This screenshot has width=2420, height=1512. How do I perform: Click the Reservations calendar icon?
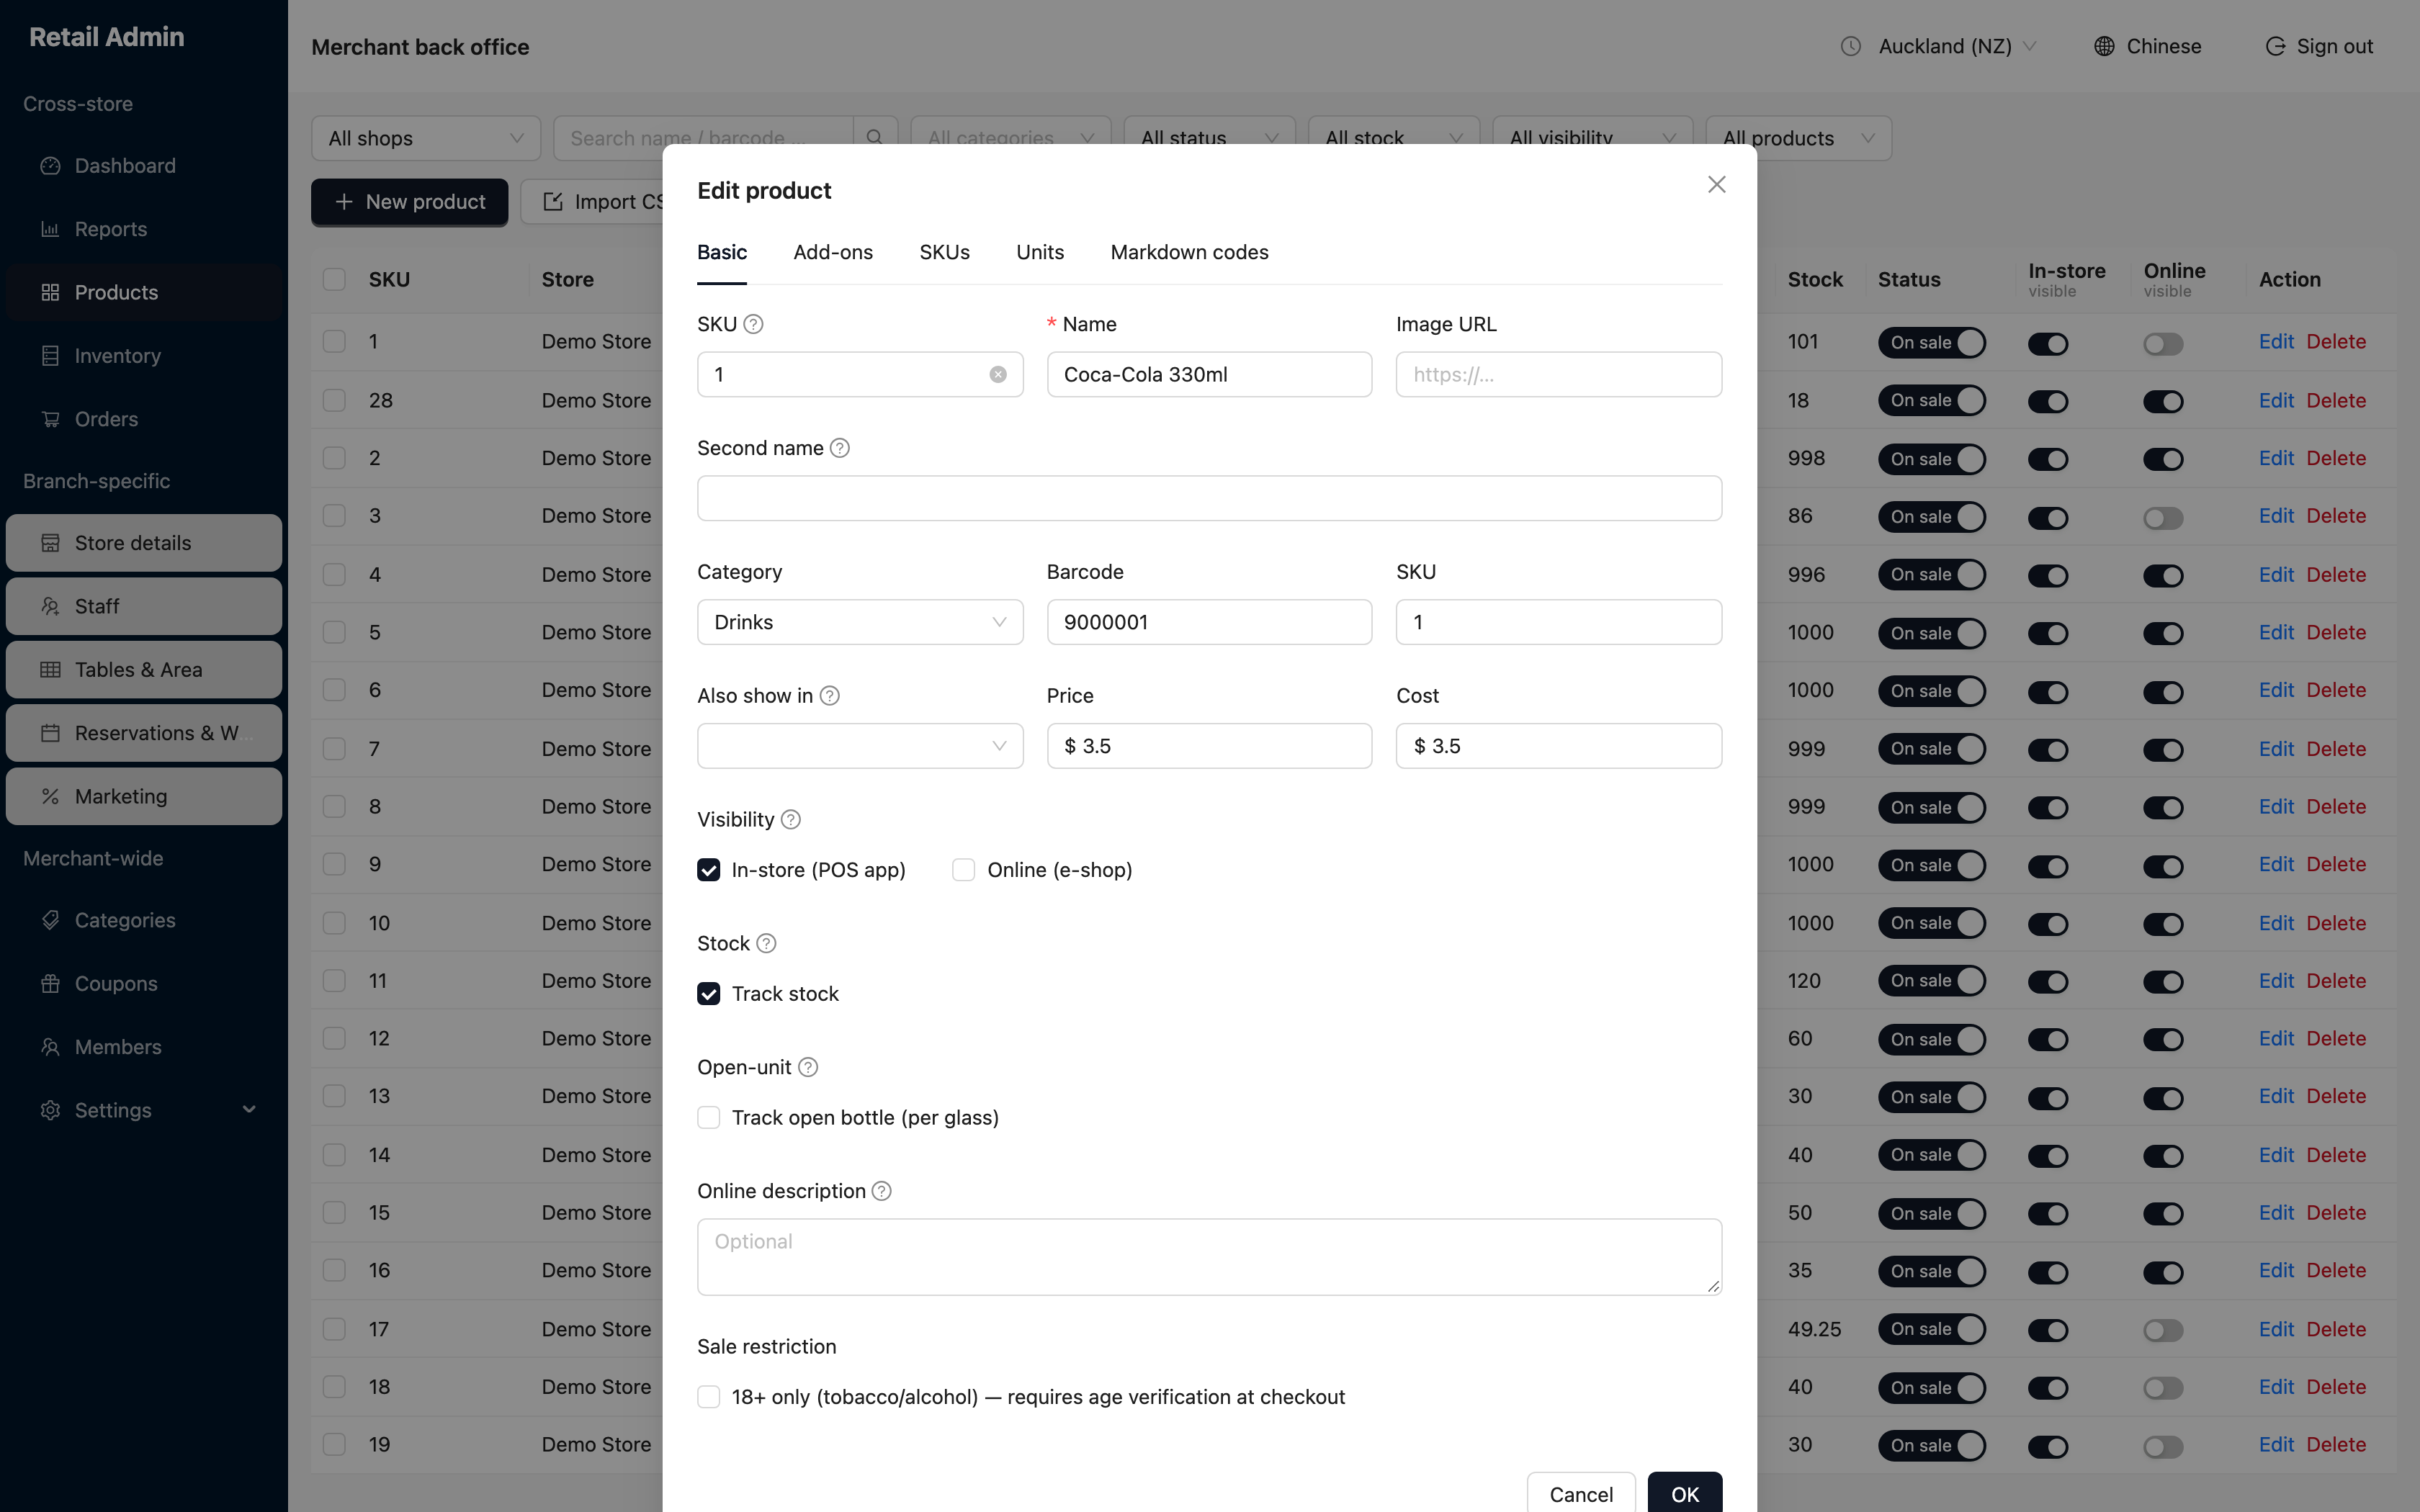coord(50,733)
